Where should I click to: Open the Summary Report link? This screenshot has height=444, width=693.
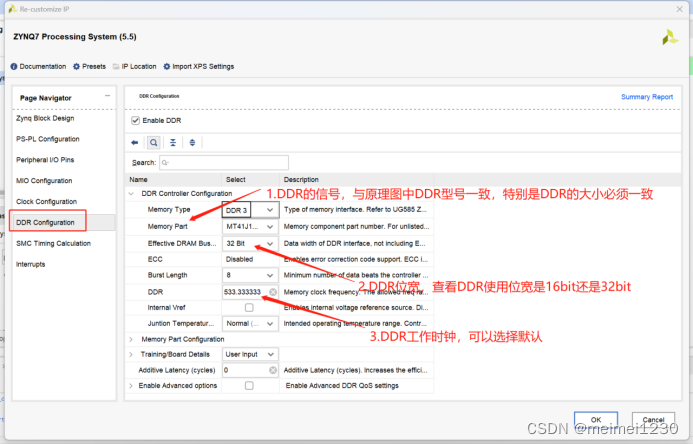(x=647, y=97)
